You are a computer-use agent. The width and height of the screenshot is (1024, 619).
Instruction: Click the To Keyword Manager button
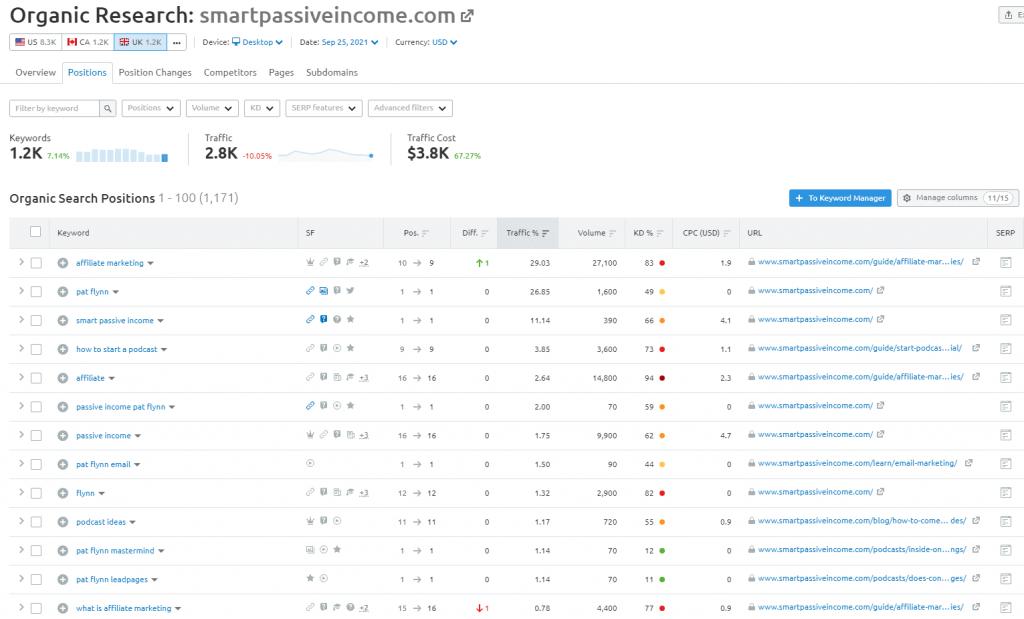840,198
